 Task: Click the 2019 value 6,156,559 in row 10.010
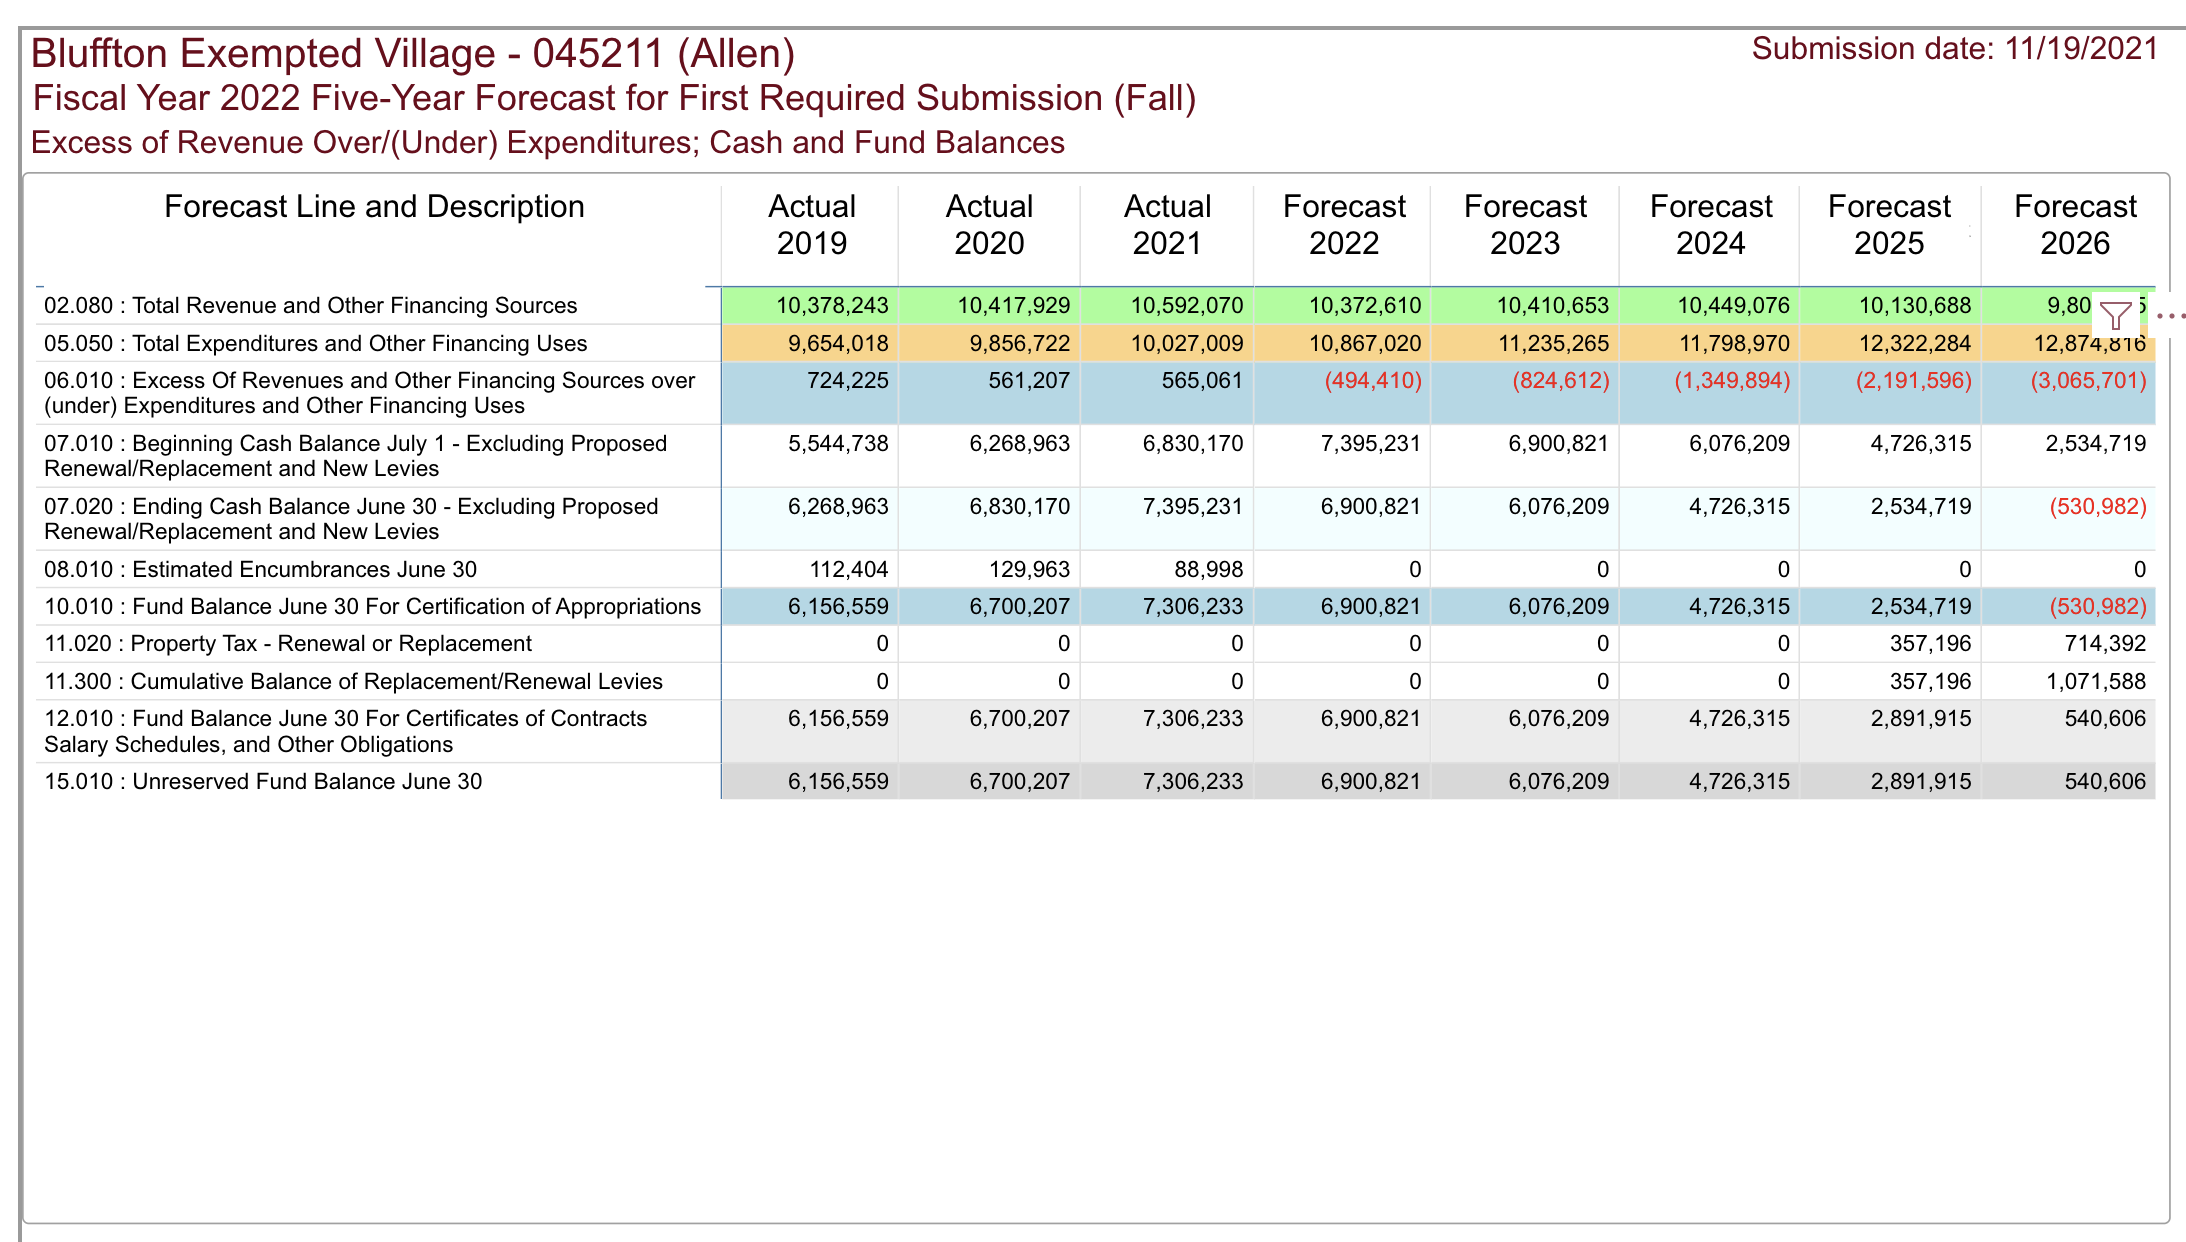(838, 606)
